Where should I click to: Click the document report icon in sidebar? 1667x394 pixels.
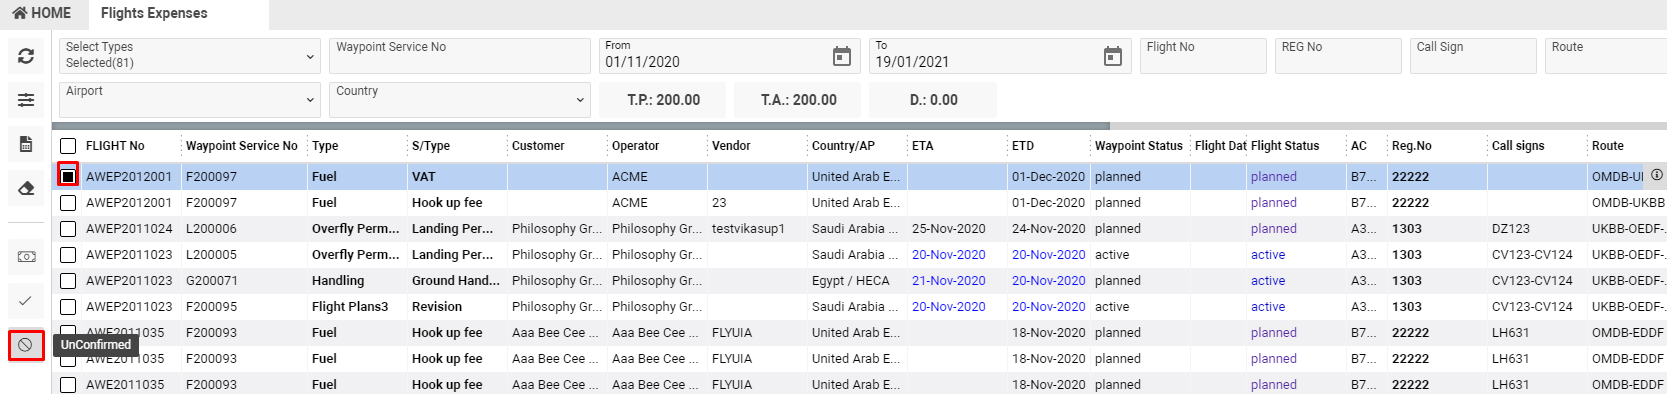coord(26,144)
